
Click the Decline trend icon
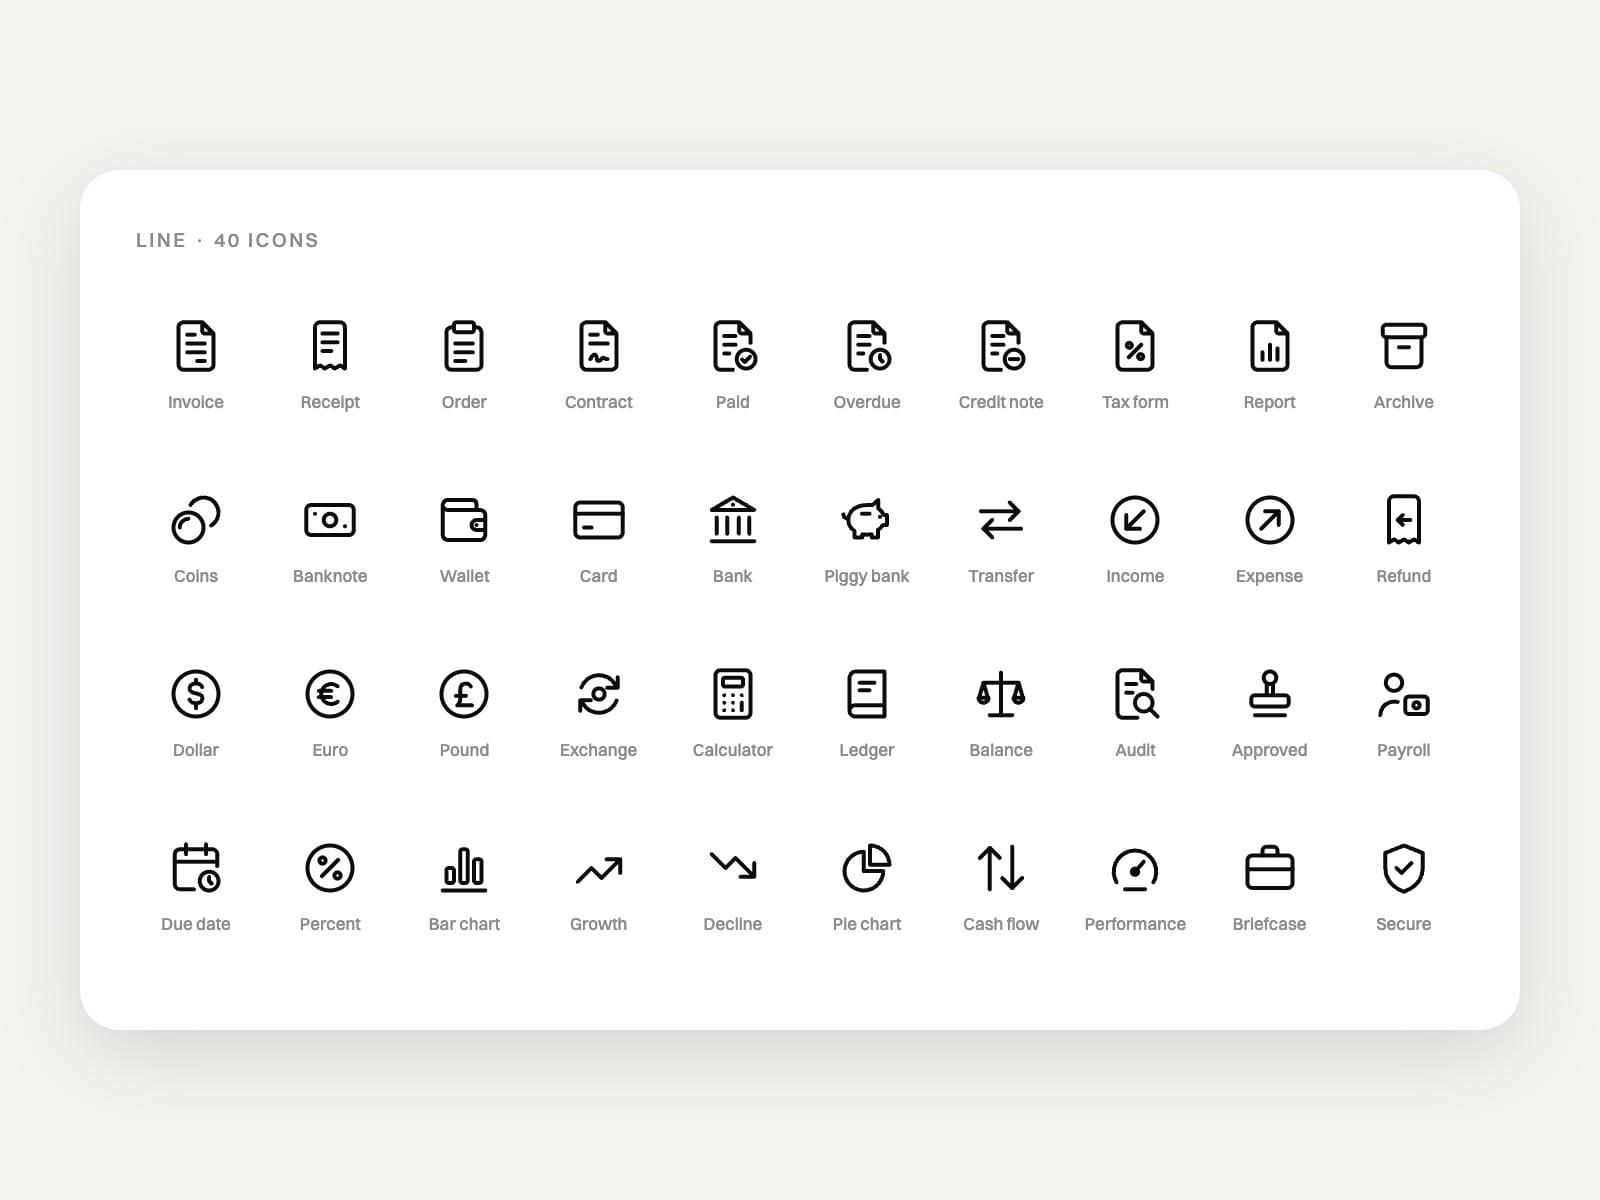[x=733, y=866]
